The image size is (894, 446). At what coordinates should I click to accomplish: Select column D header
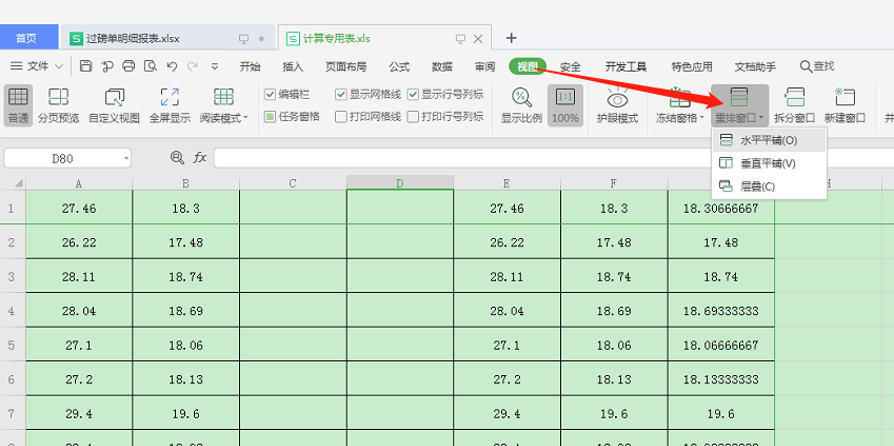click(400, 183)
